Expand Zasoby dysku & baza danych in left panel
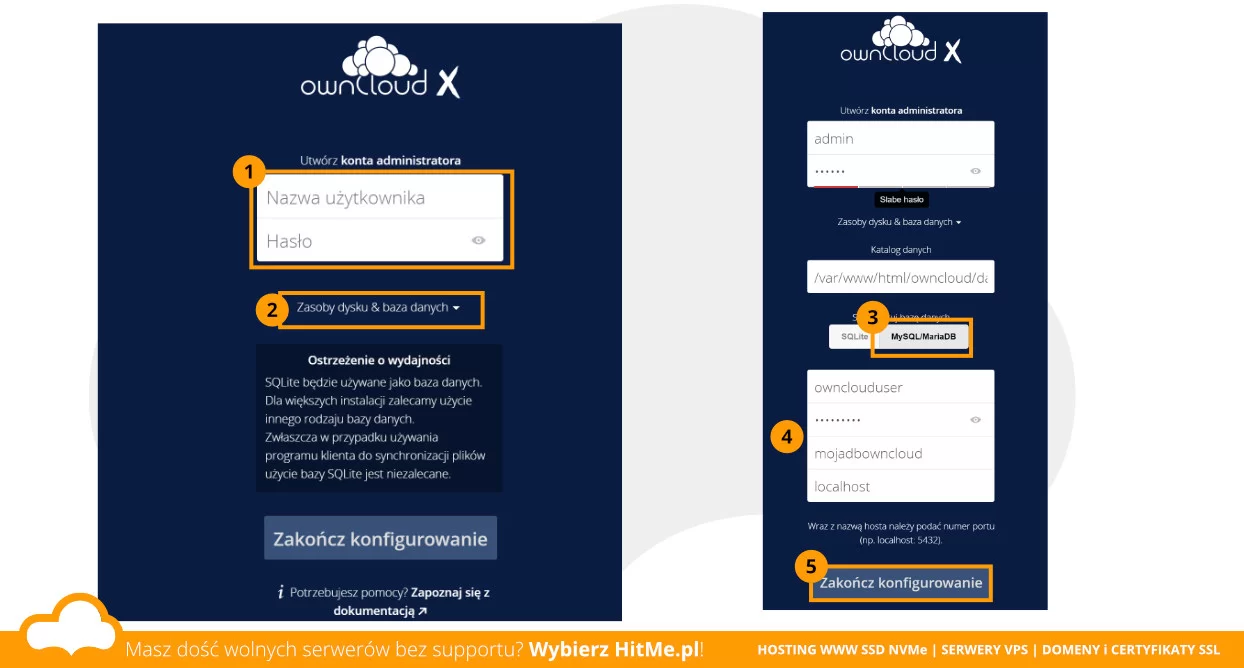The width and height of the screenshot is (1244, 668). [378, 308]
